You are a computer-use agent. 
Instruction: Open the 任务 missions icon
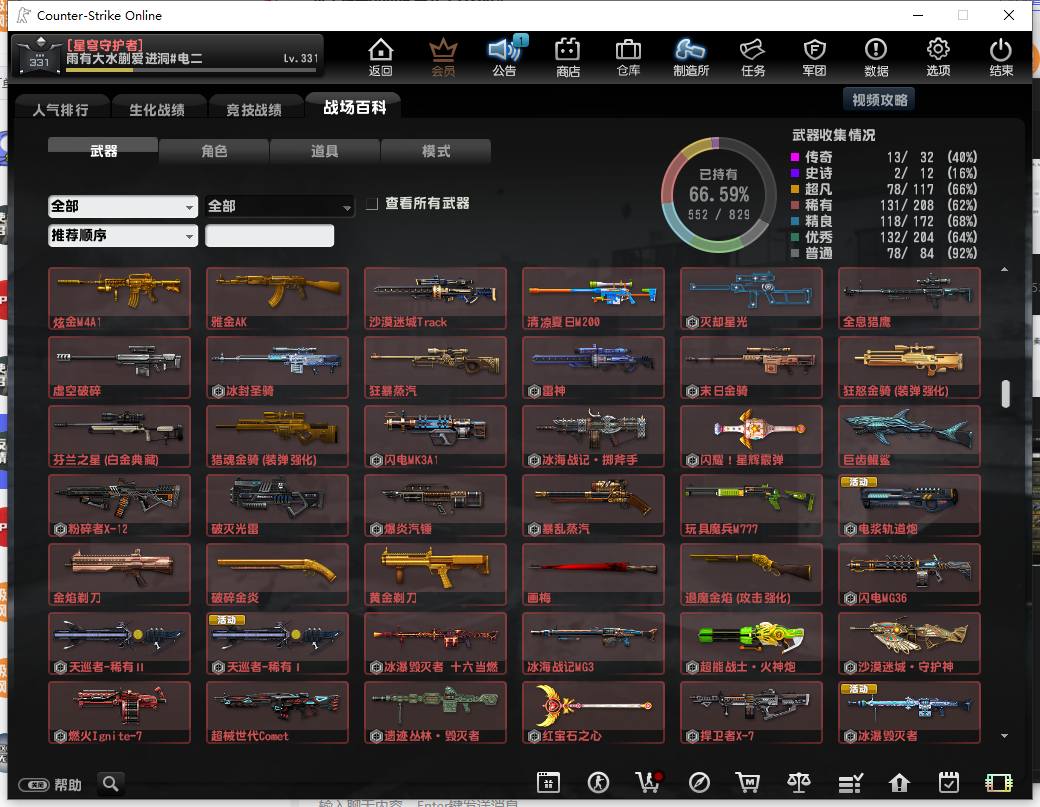[753, 56]
